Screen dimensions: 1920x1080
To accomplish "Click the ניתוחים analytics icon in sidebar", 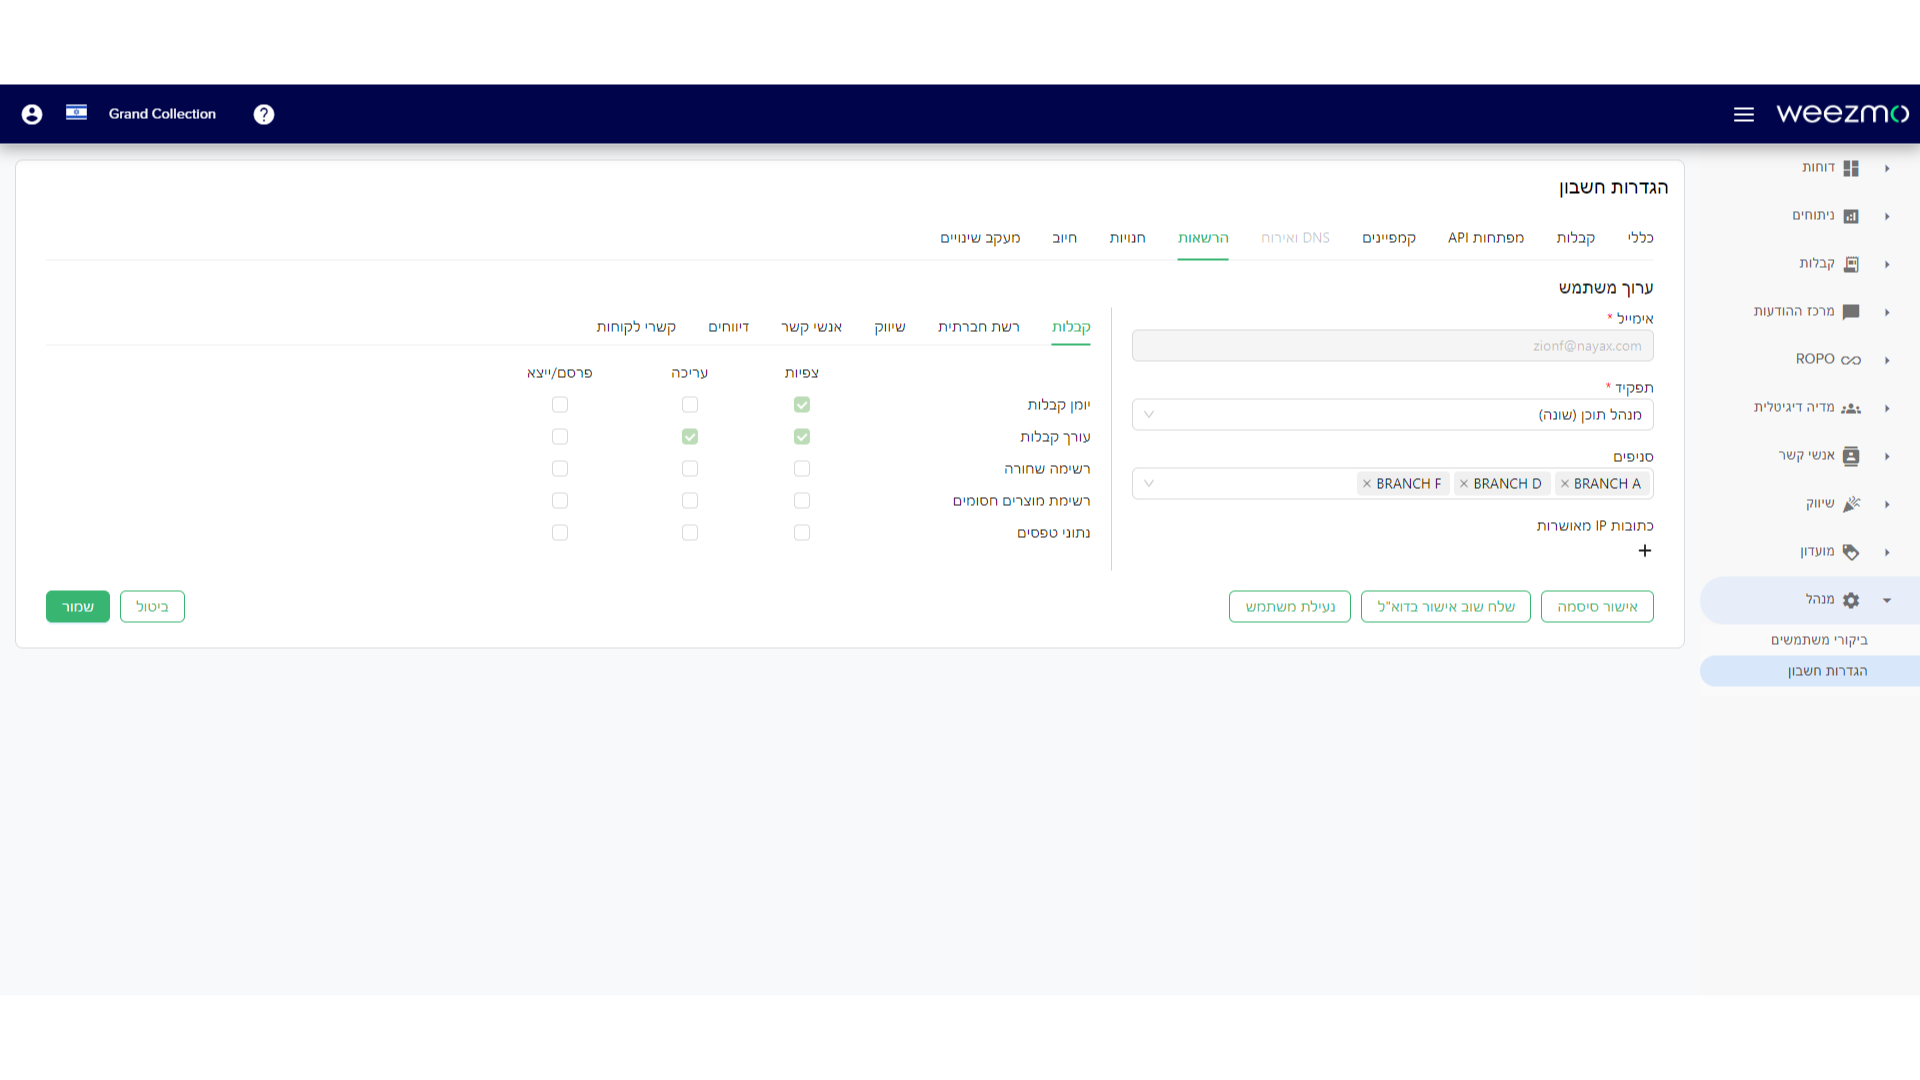I will click(1851, 216).
